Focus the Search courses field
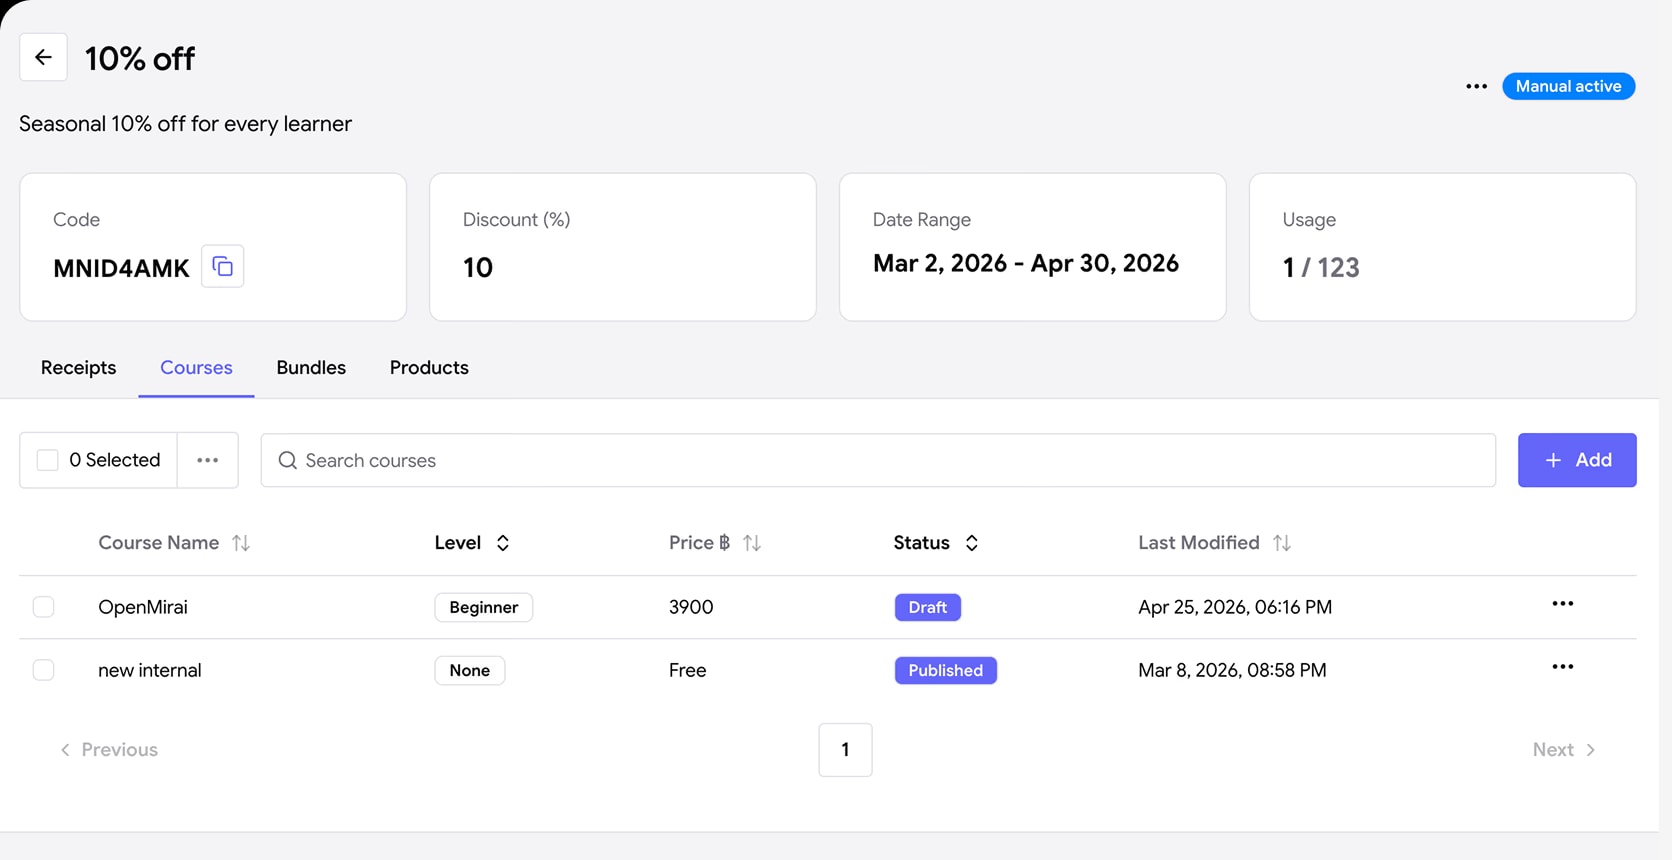 tap(878, 460)
